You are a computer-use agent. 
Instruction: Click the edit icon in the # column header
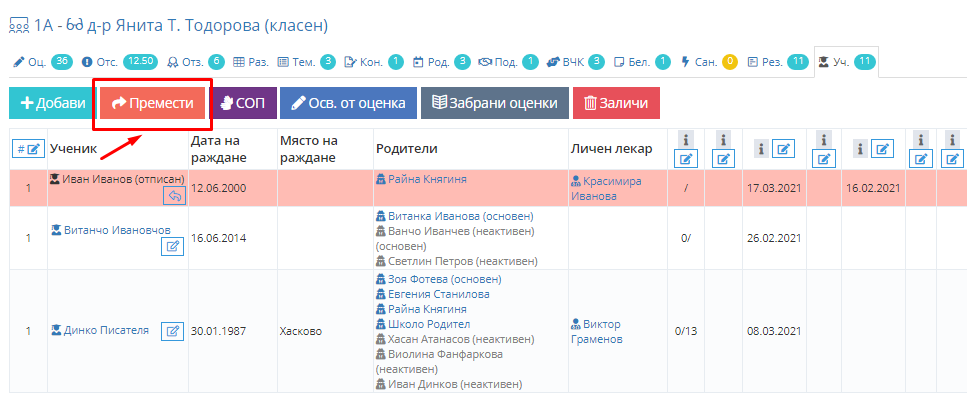pyautogui.click(x=28, y=149)
